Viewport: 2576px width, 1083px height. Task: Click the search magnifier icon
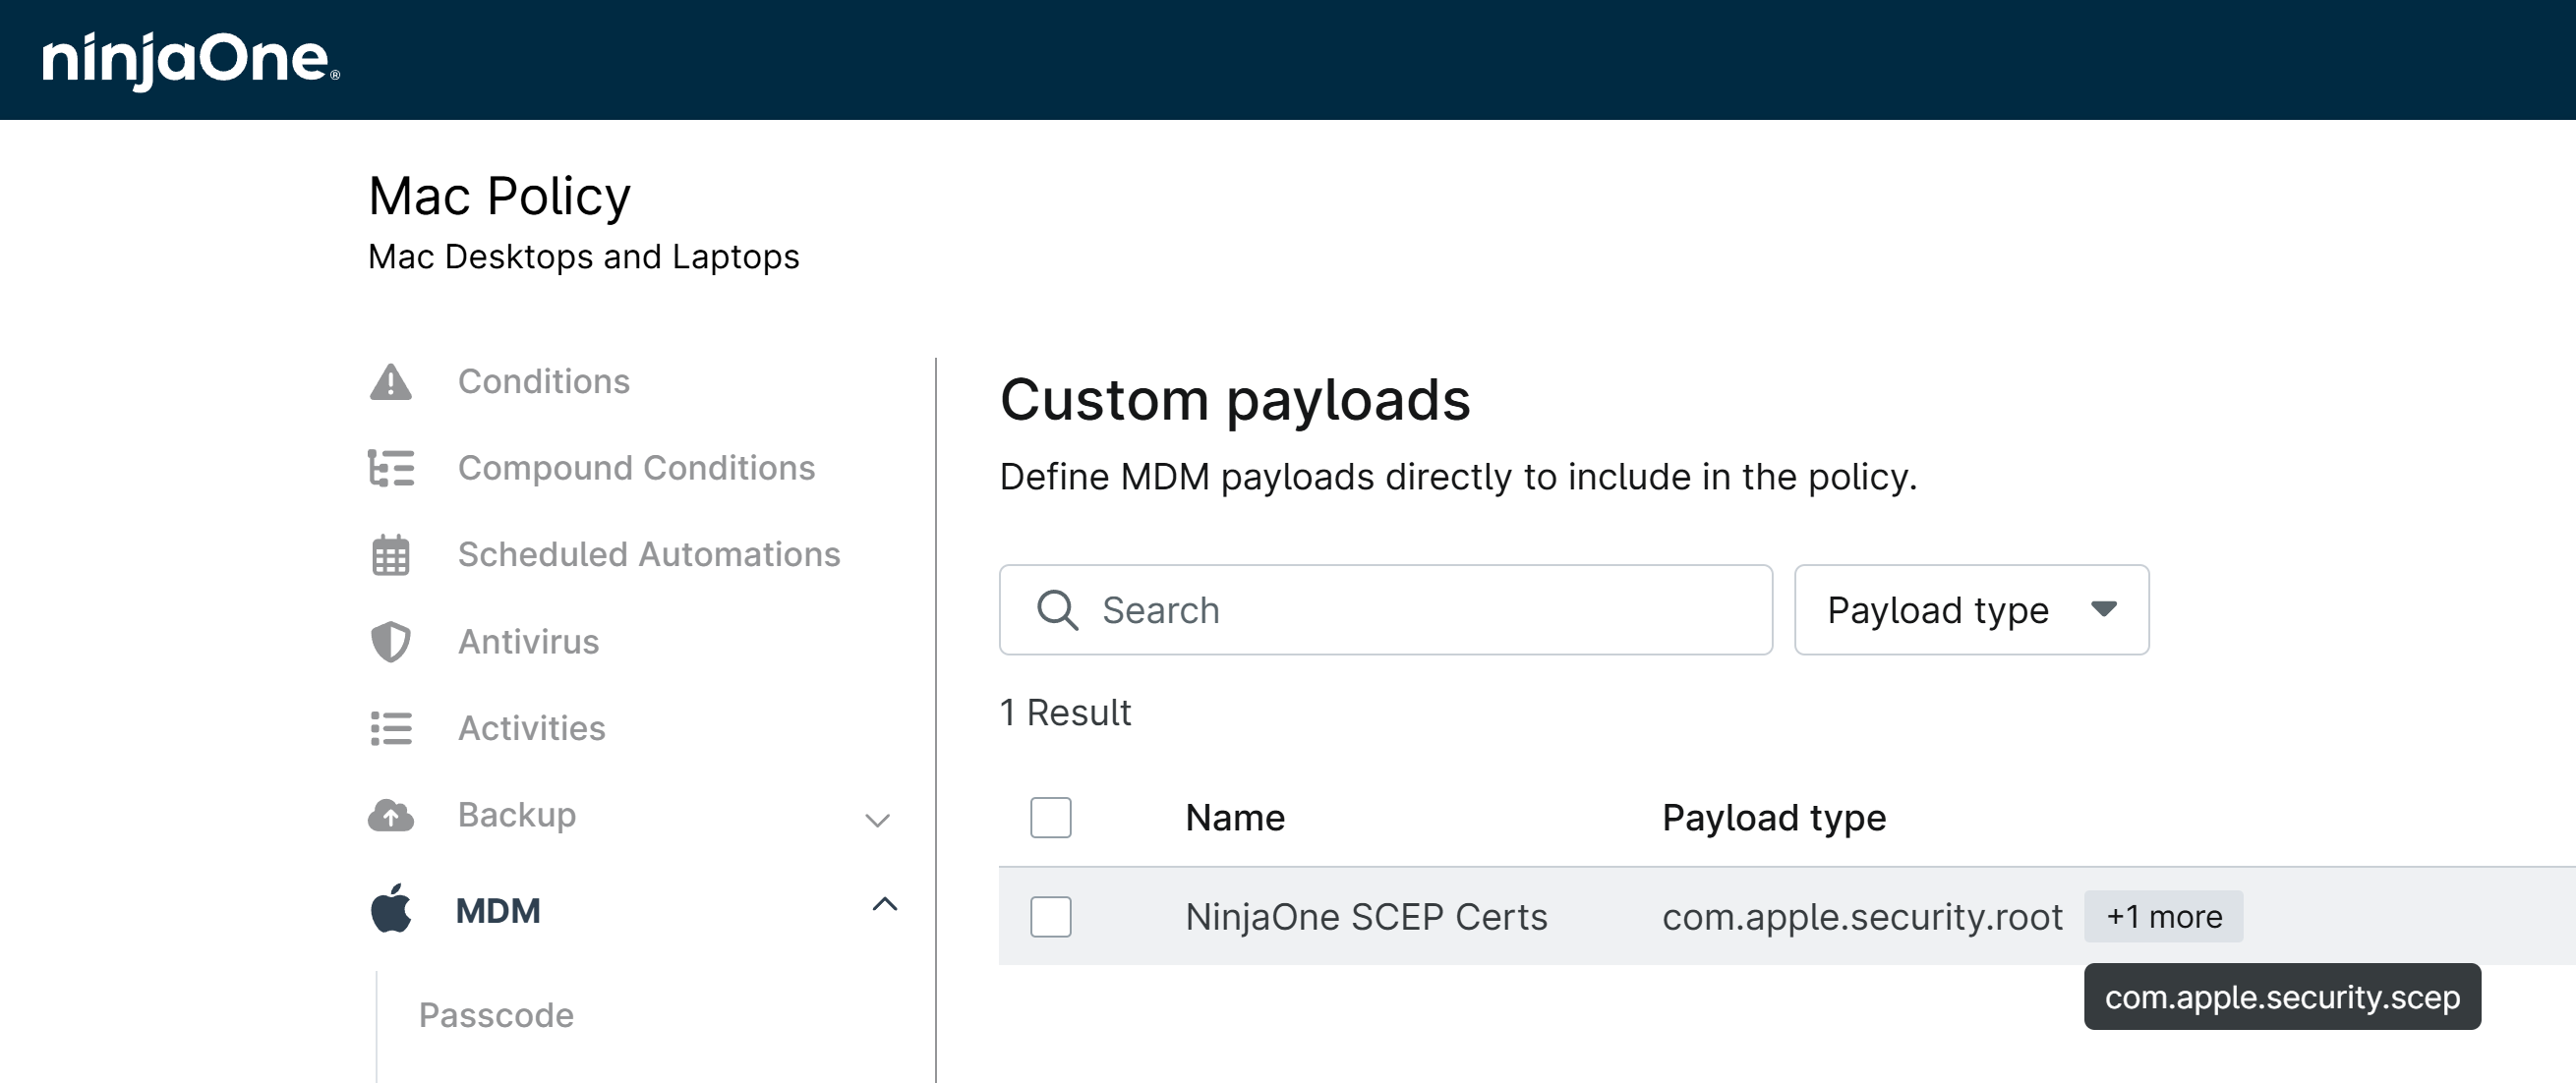coord(1057,610)
